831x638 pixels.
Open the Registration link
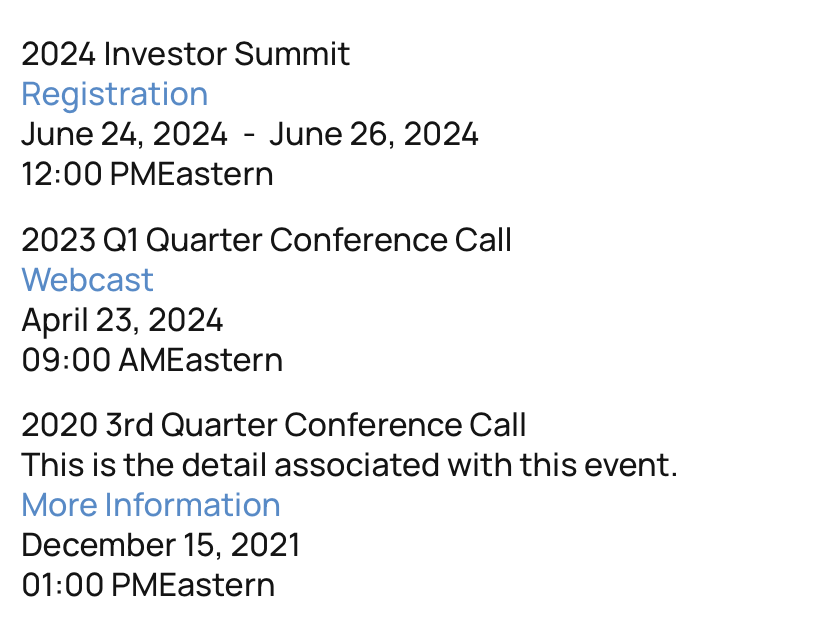[x=114, y=94]
